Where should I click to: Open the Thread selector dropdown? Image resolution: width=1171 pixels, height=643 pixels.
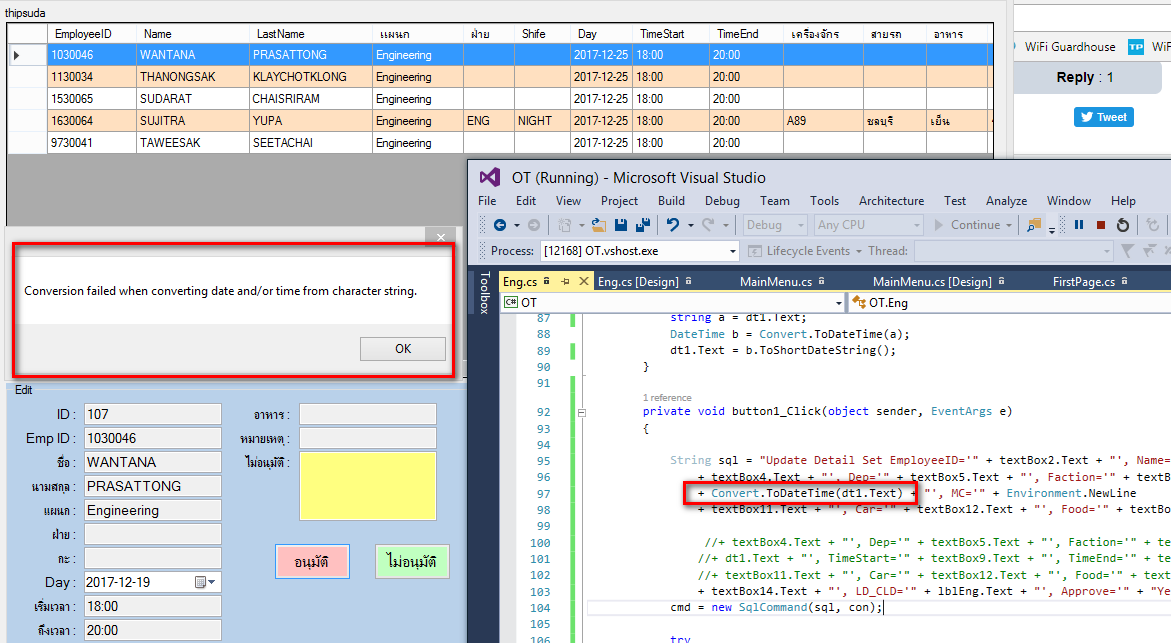click(1013, 251)
